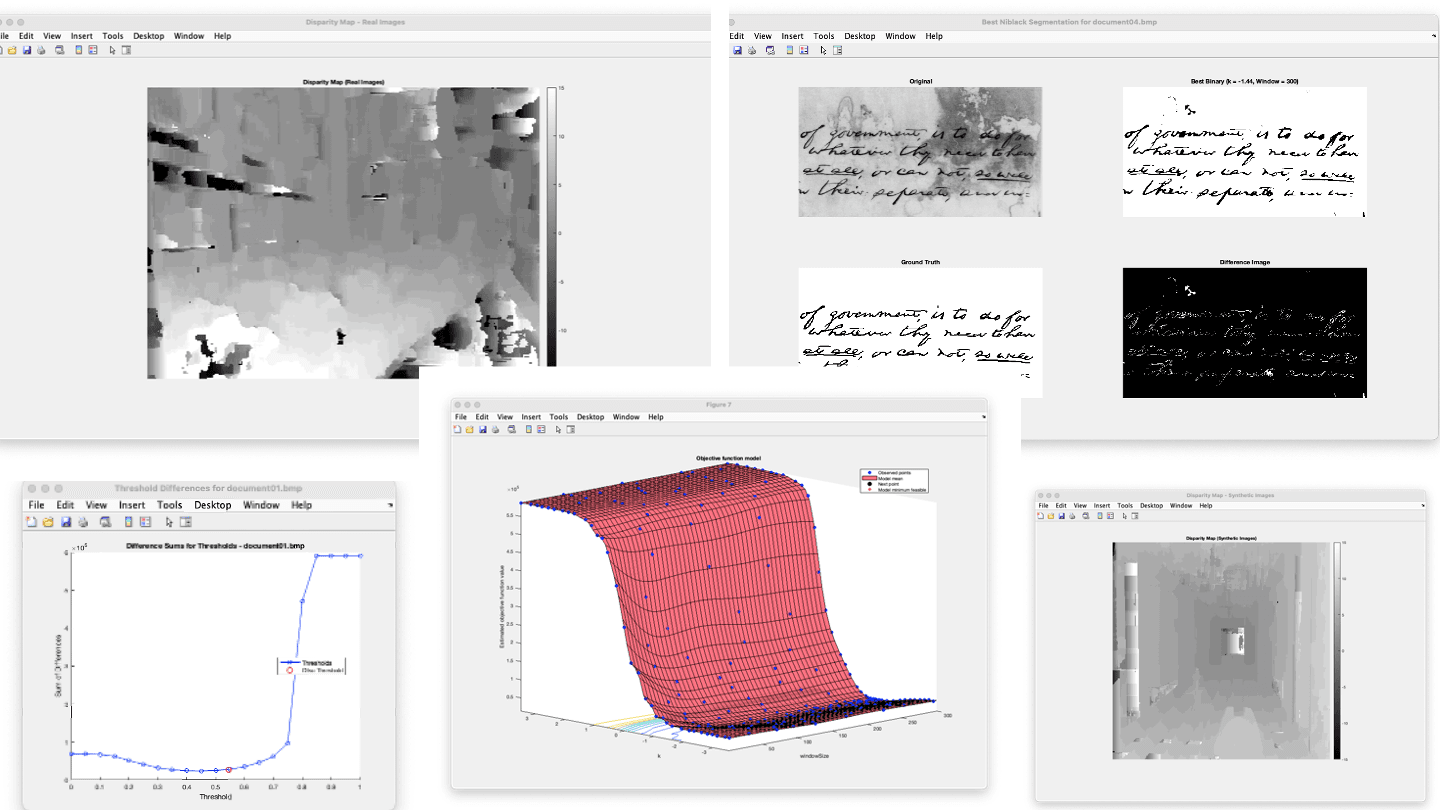Expand the chevron in Best Niblack Segmentation menu bar

[x=1433, y=35]
